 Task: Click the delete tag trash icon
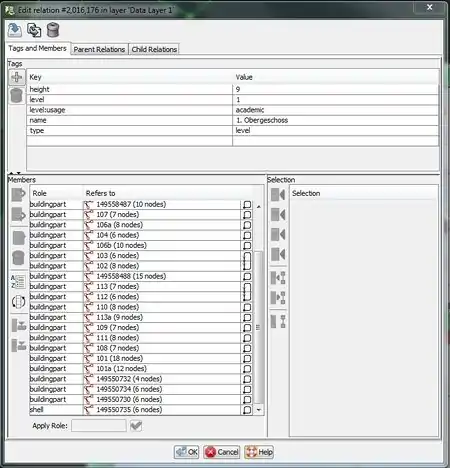coord(17,96)
